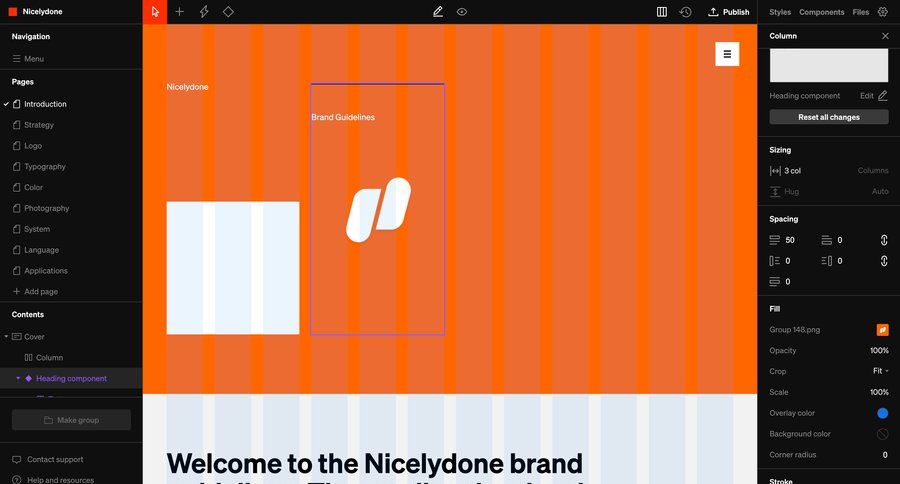Select the white square block on canvas
The width and height of the screenshot is (900, 484).
coord(233,268)
